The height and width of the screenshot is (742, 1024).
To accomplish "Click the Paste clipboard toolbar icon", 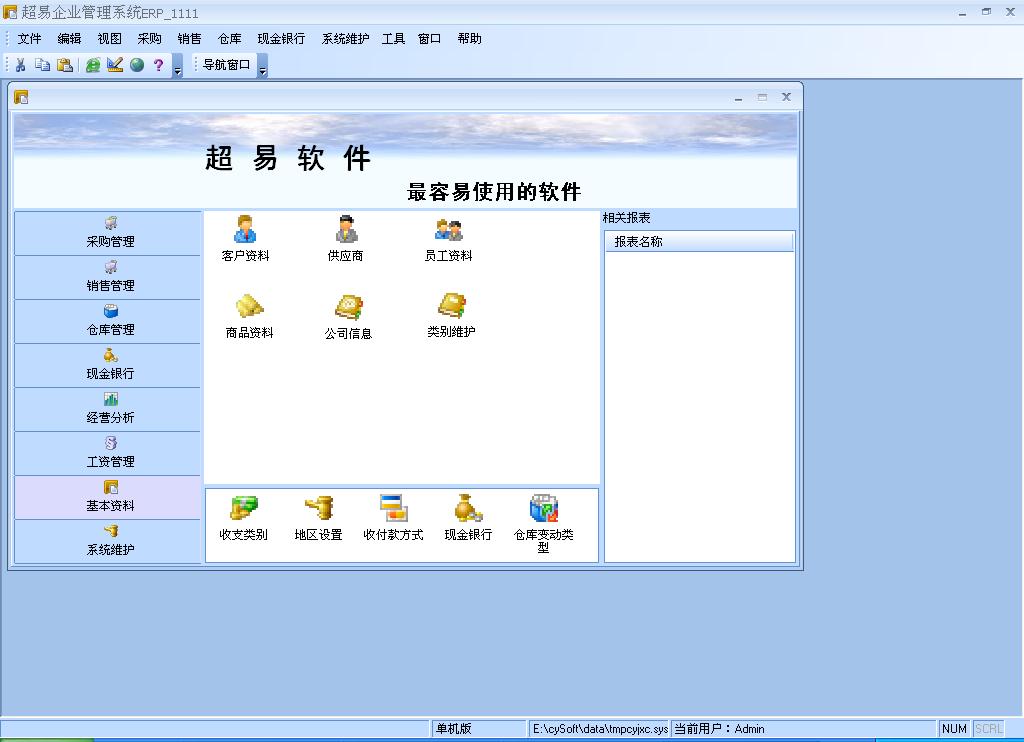I will pyautogui.click(x=65, y=65).
